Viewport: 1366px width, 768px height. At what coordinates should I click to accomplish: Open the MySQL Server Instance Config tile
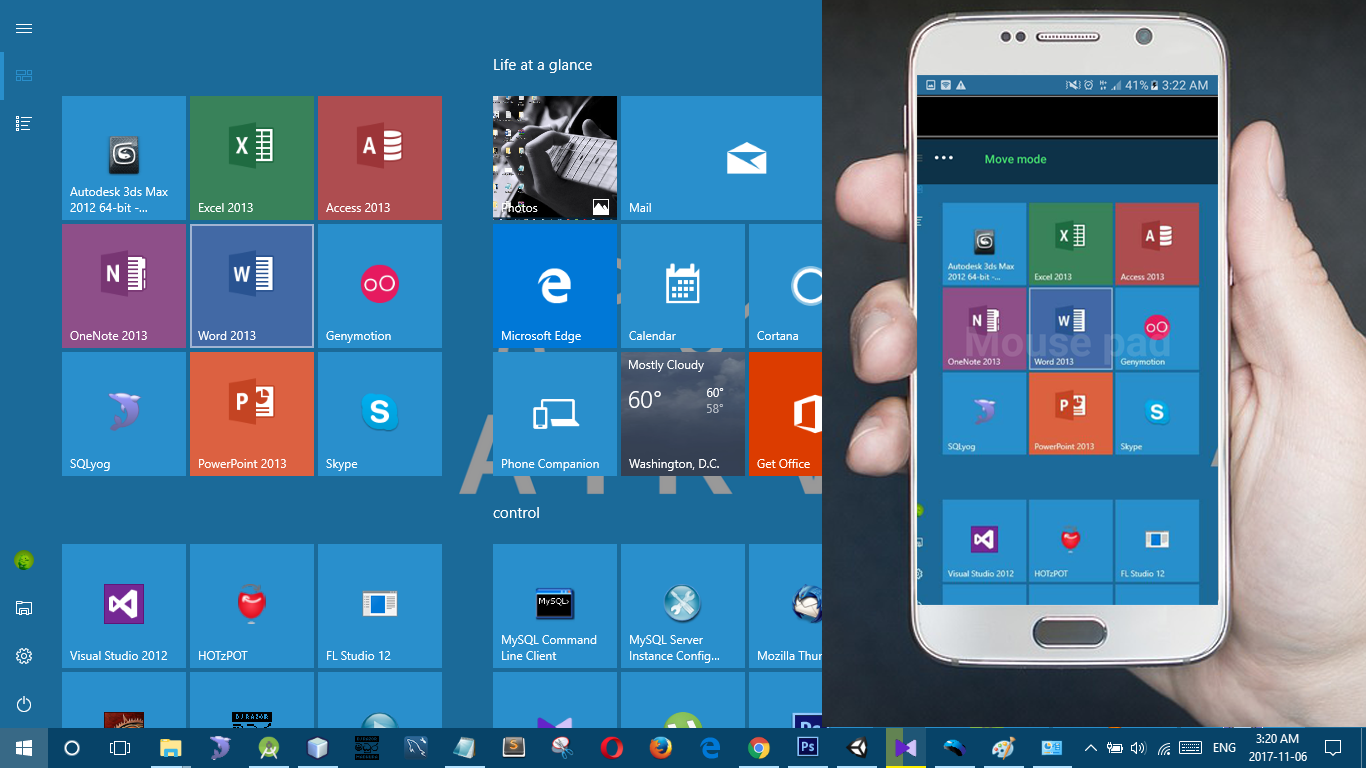(683, 606)
